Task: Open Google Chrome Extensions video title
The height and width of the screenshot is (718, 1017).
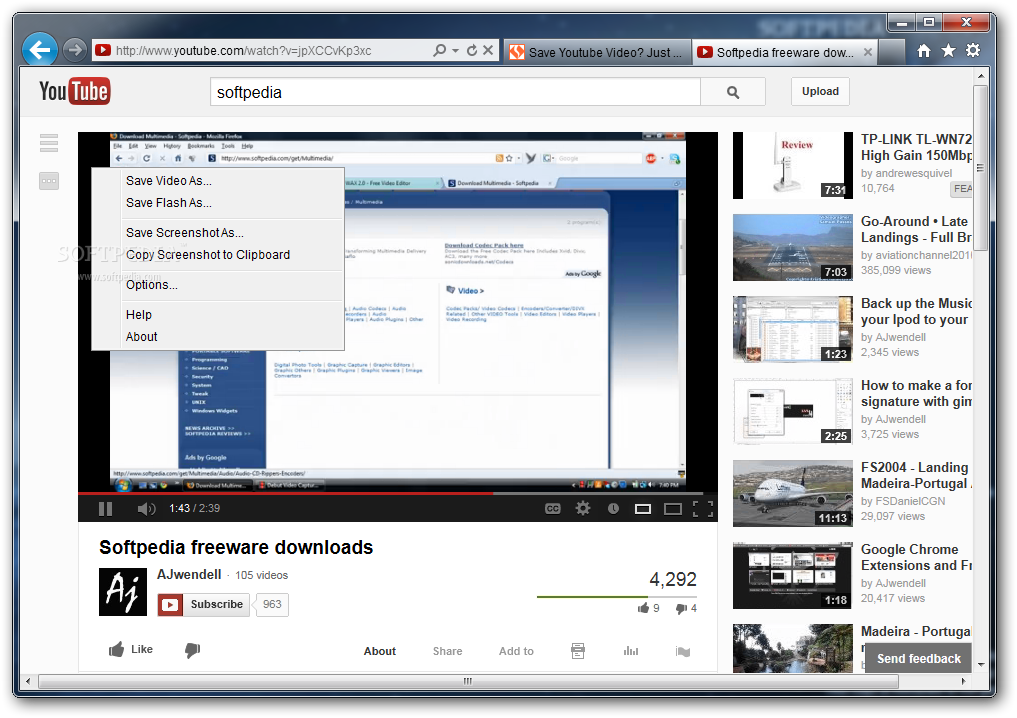Action: (x=916, y=558)
